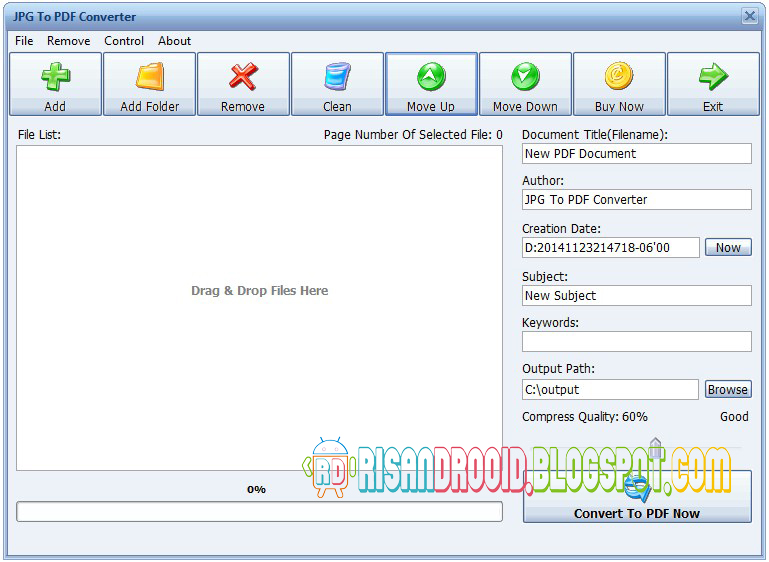Viewport: 769px width, 562px height.
Task: Click the Page Number Of Selected File label
Action: coord(413,135)
